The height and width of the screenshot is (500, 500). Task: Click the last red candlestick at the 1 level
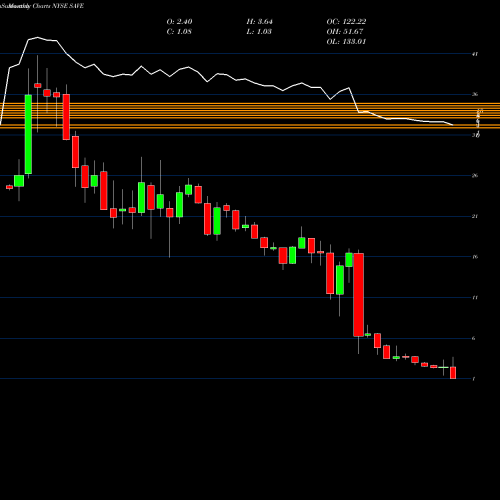pyautogui.click(x=453, y=373)
